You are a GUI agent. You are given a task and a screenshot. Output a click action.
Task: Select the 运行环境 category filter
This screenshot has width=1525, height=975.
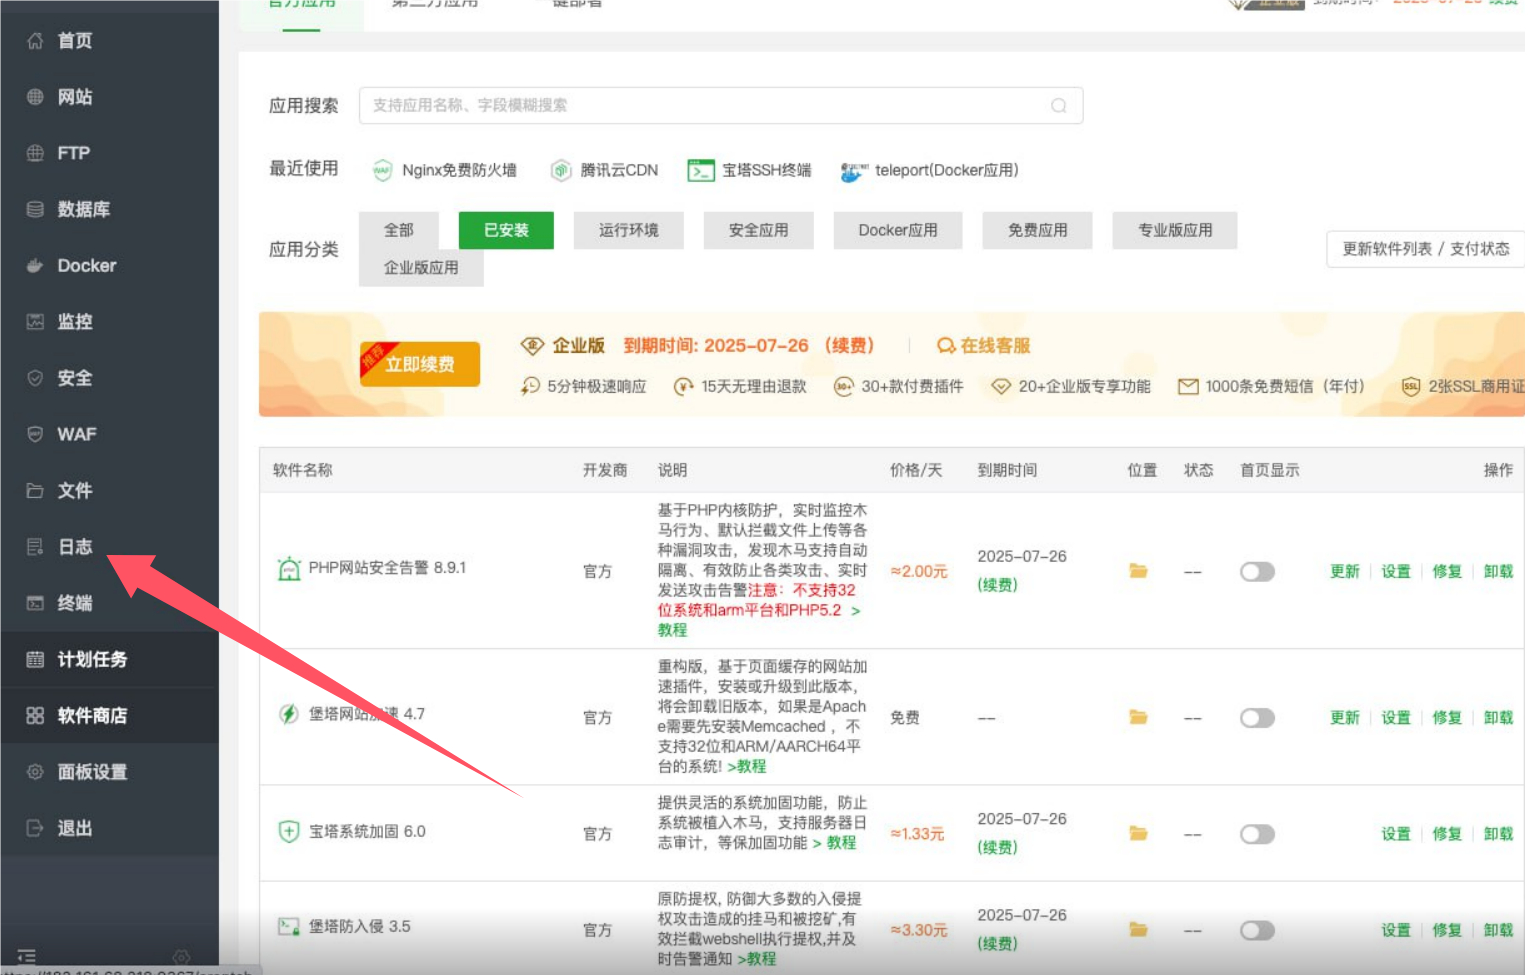pos(629,230)
